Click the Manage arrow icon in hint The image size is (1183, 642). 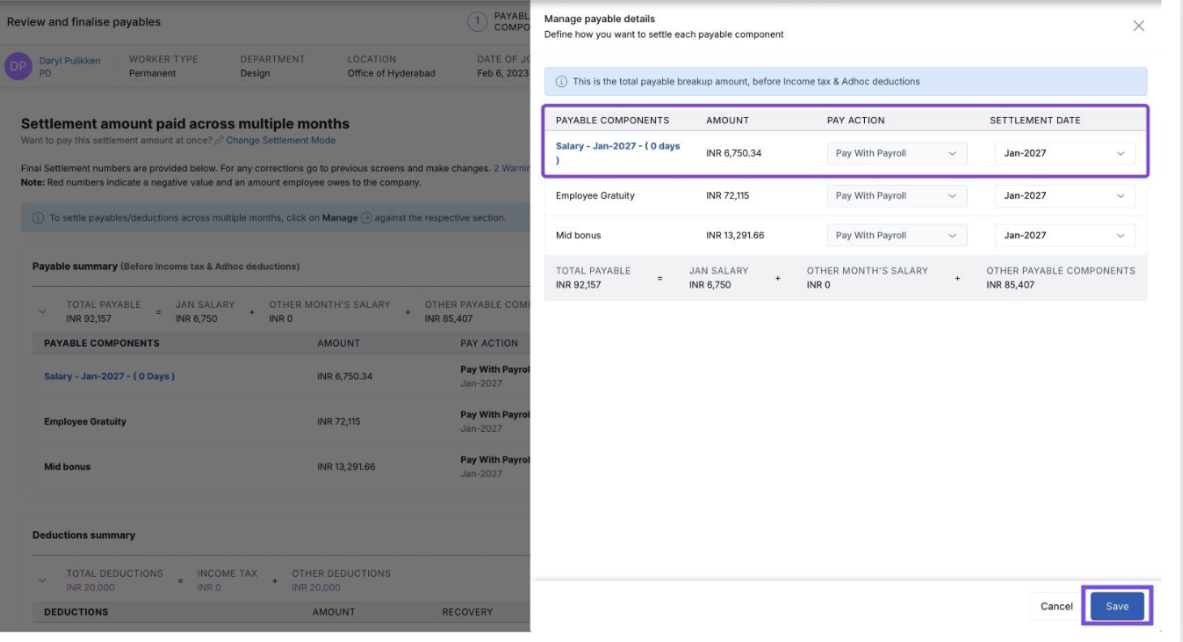tap(366, 218)
